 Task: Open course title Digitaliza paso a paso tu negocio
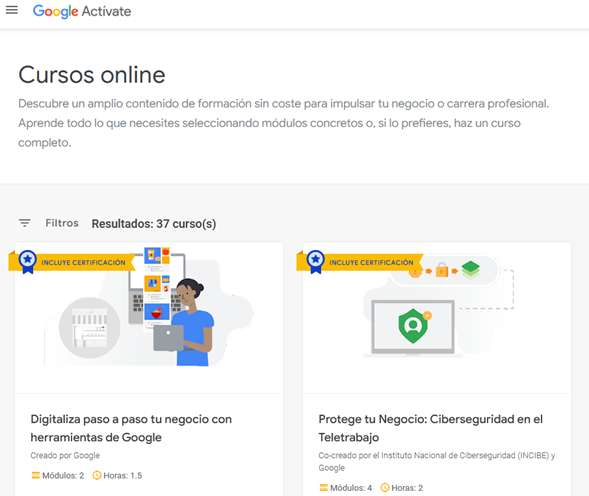coord(131,428)
